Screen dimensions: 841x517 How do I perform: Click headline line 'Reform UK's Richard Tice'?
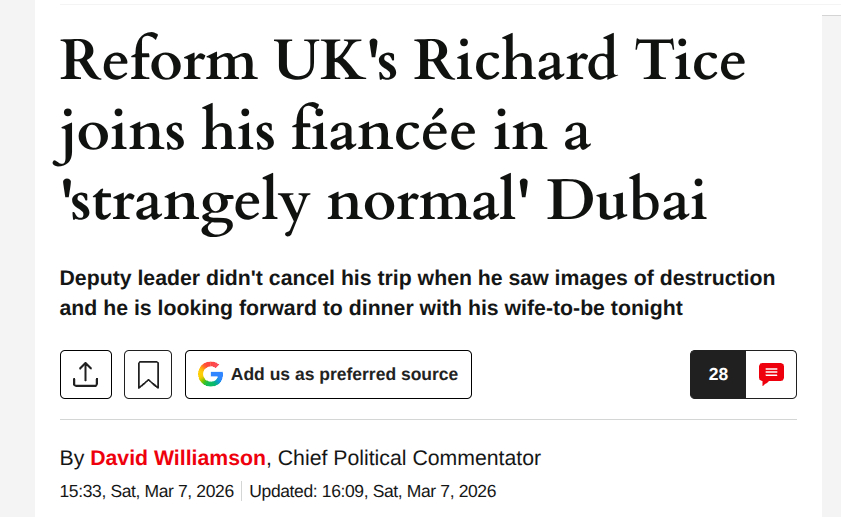403,62
